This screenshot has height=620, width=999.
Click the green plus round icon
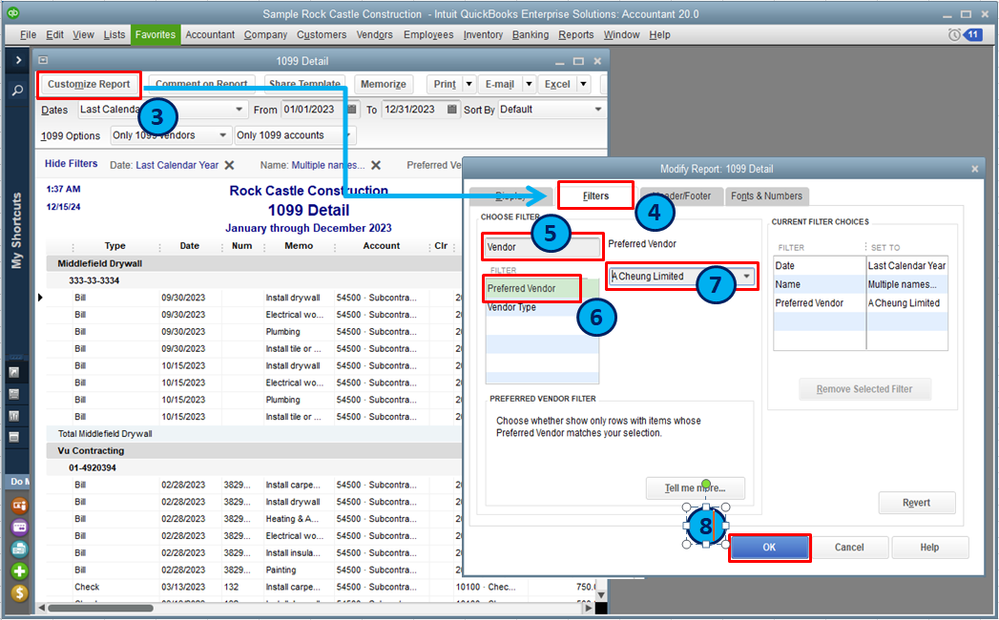(19, 571)
